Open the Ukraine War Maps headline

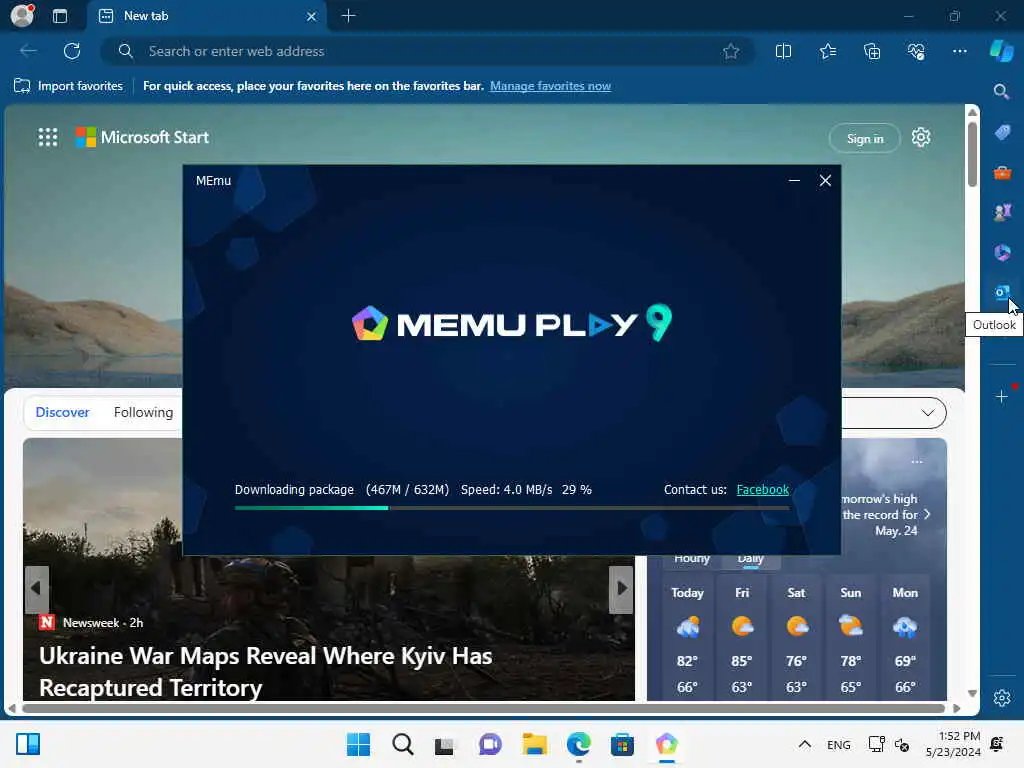(x=265, y=671)
